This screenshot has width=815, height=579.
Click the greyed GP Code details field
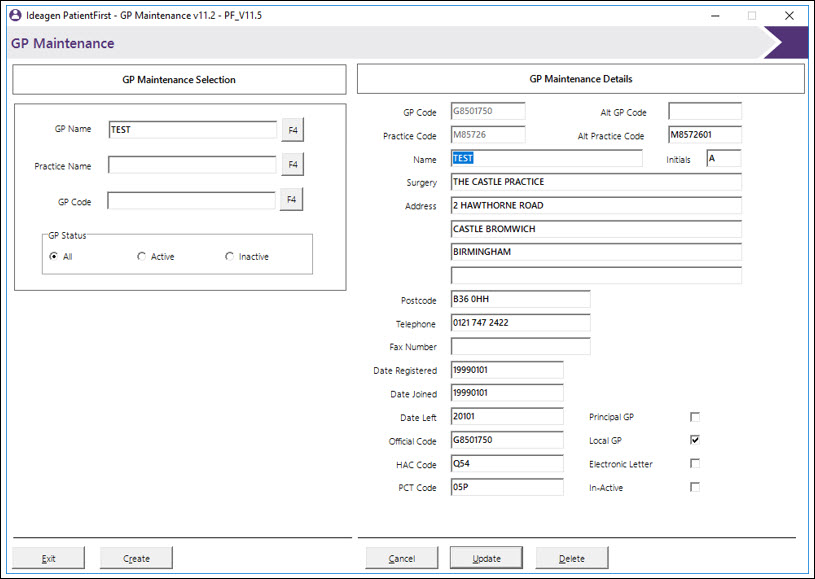(488, 111)
